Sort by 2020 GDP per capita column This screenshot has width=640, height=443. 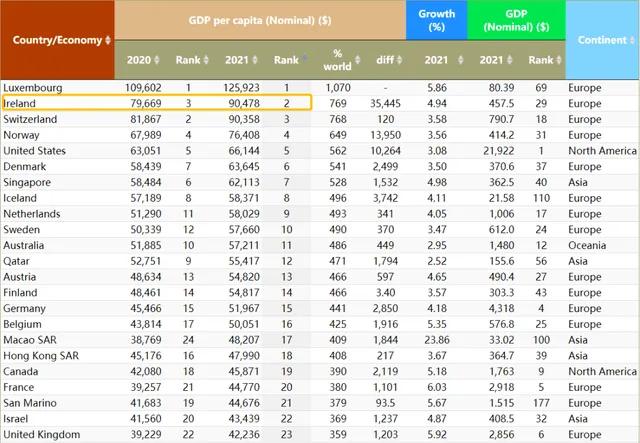coord(139,60)
